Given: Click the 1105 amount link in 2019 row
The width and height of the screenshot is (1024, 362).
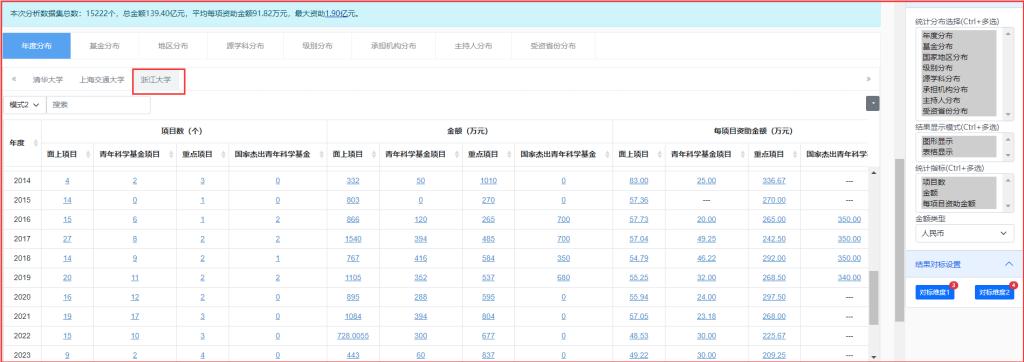Looking at the screenshot, I should pyautogui.click(x=353, y=278).
